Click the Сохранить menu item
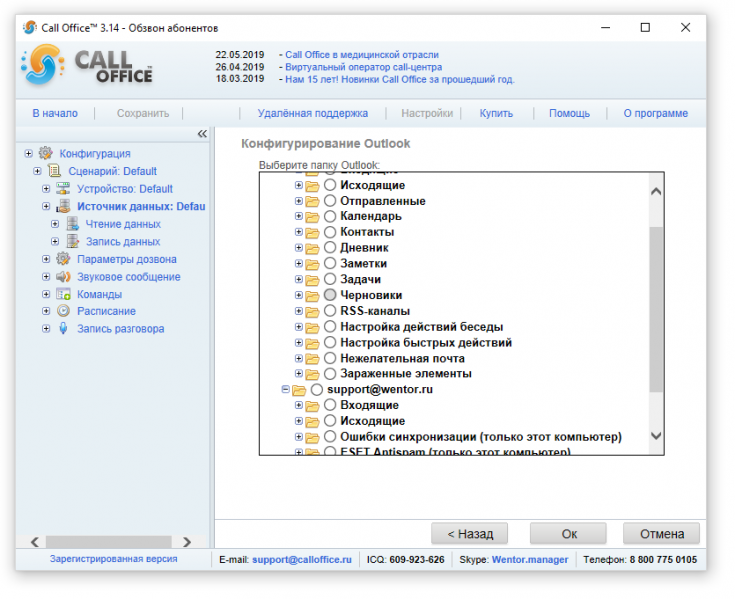This screenshot has width=735, height=599. [142, 113]
